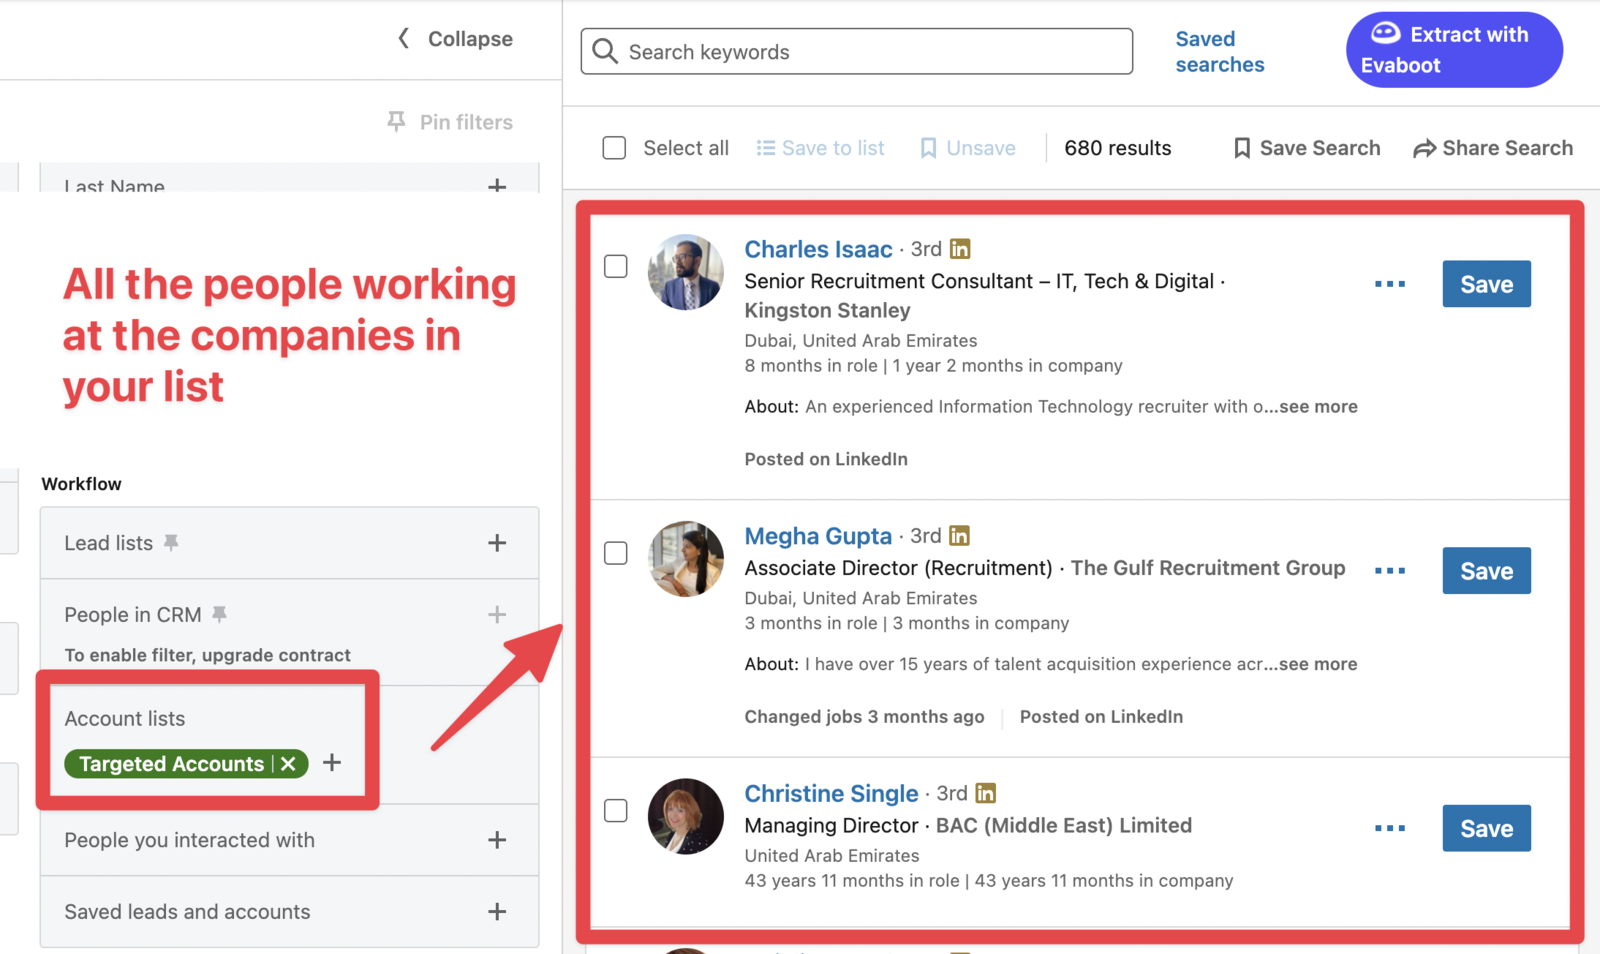This screenshot has width=1600, height=954.
Task: Click 'To enable filter, upgrade contract' text
Action: [x=207, y=655]
